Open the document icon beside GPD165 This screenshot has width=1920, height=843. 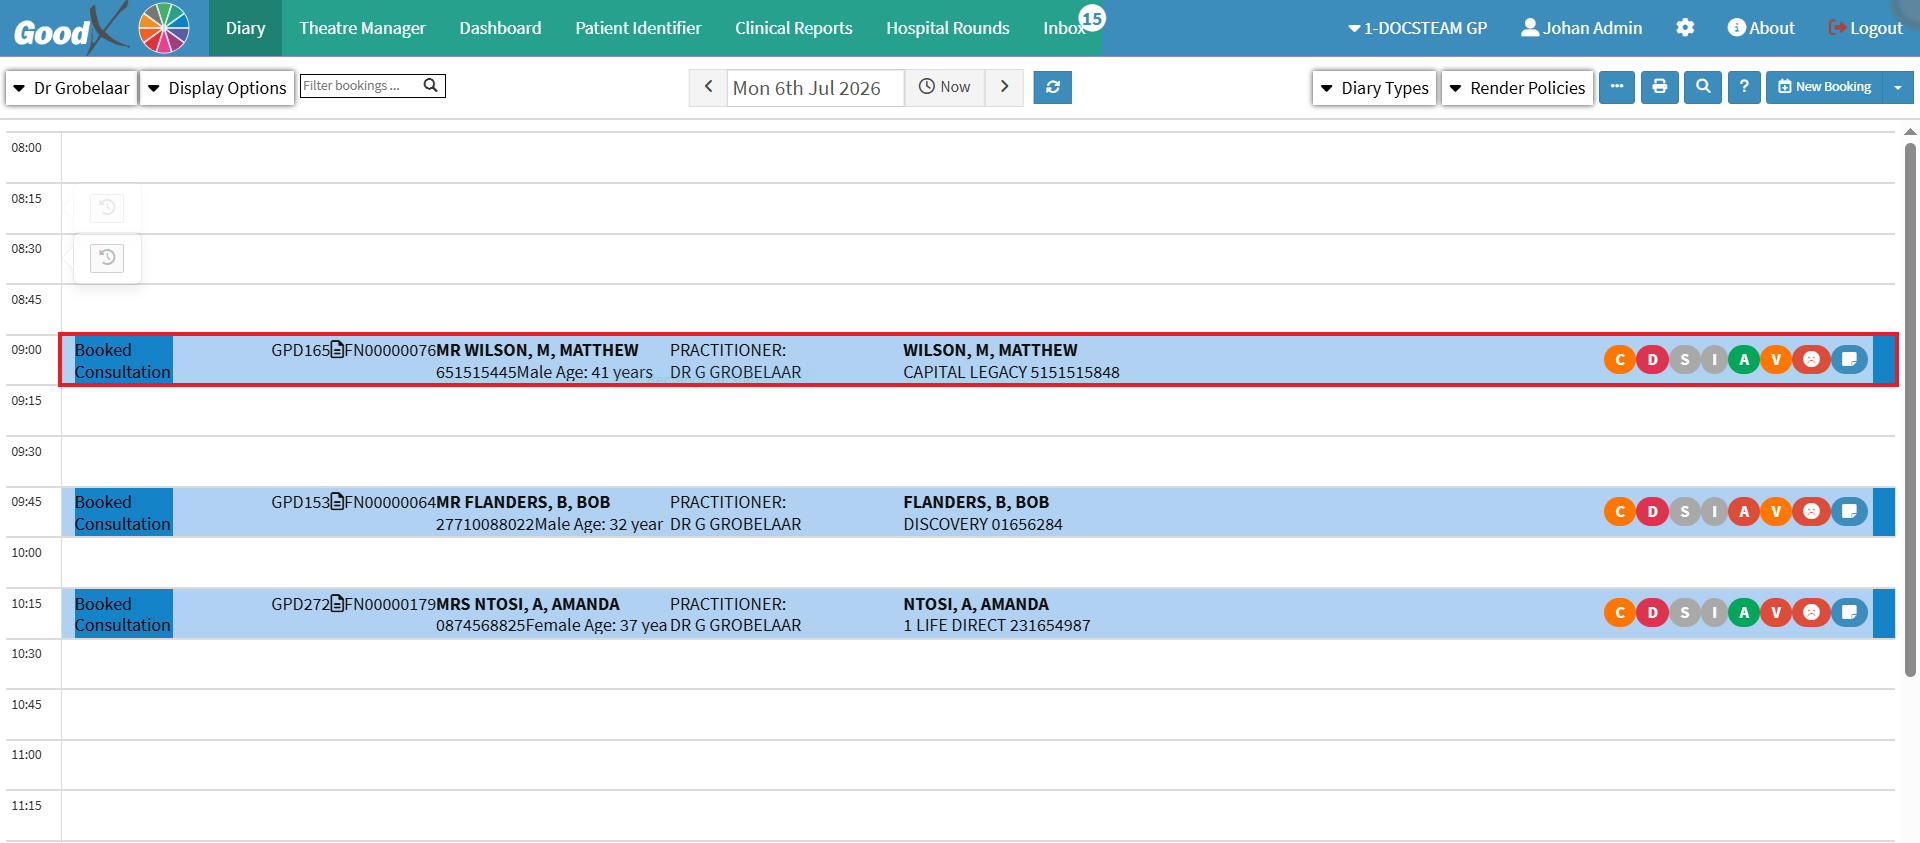point(337,350)
